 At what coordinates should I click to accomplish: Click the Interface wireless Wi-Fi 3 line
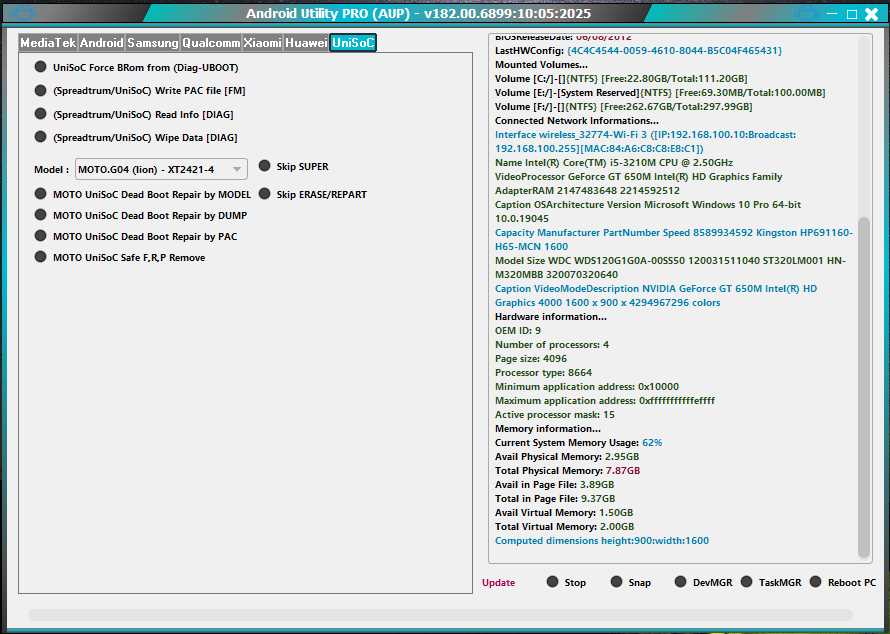[645, 141]
